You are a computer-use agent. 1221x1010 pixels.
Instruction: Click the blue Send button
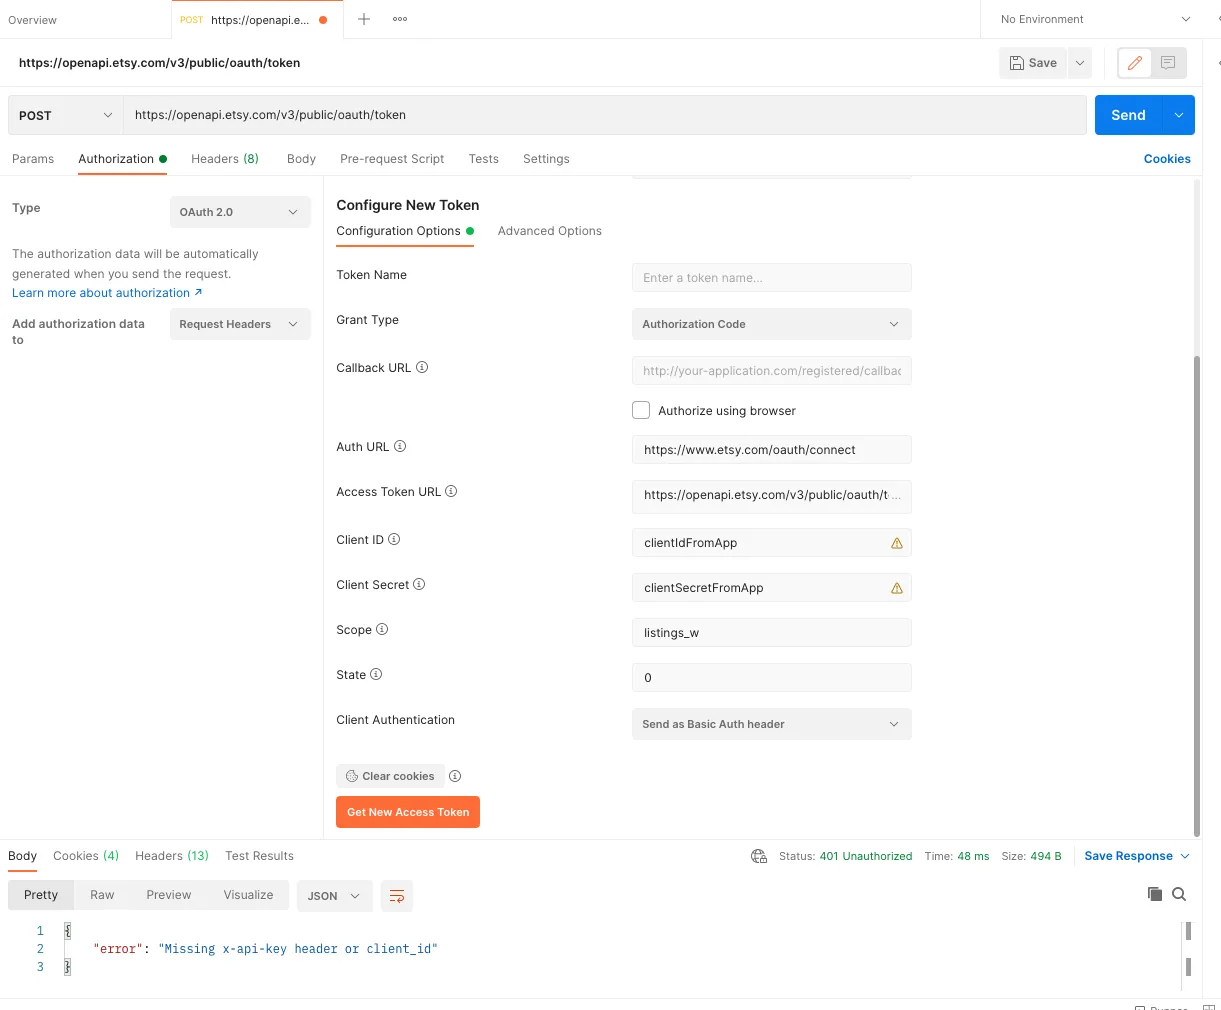(x=1128, y=115)
